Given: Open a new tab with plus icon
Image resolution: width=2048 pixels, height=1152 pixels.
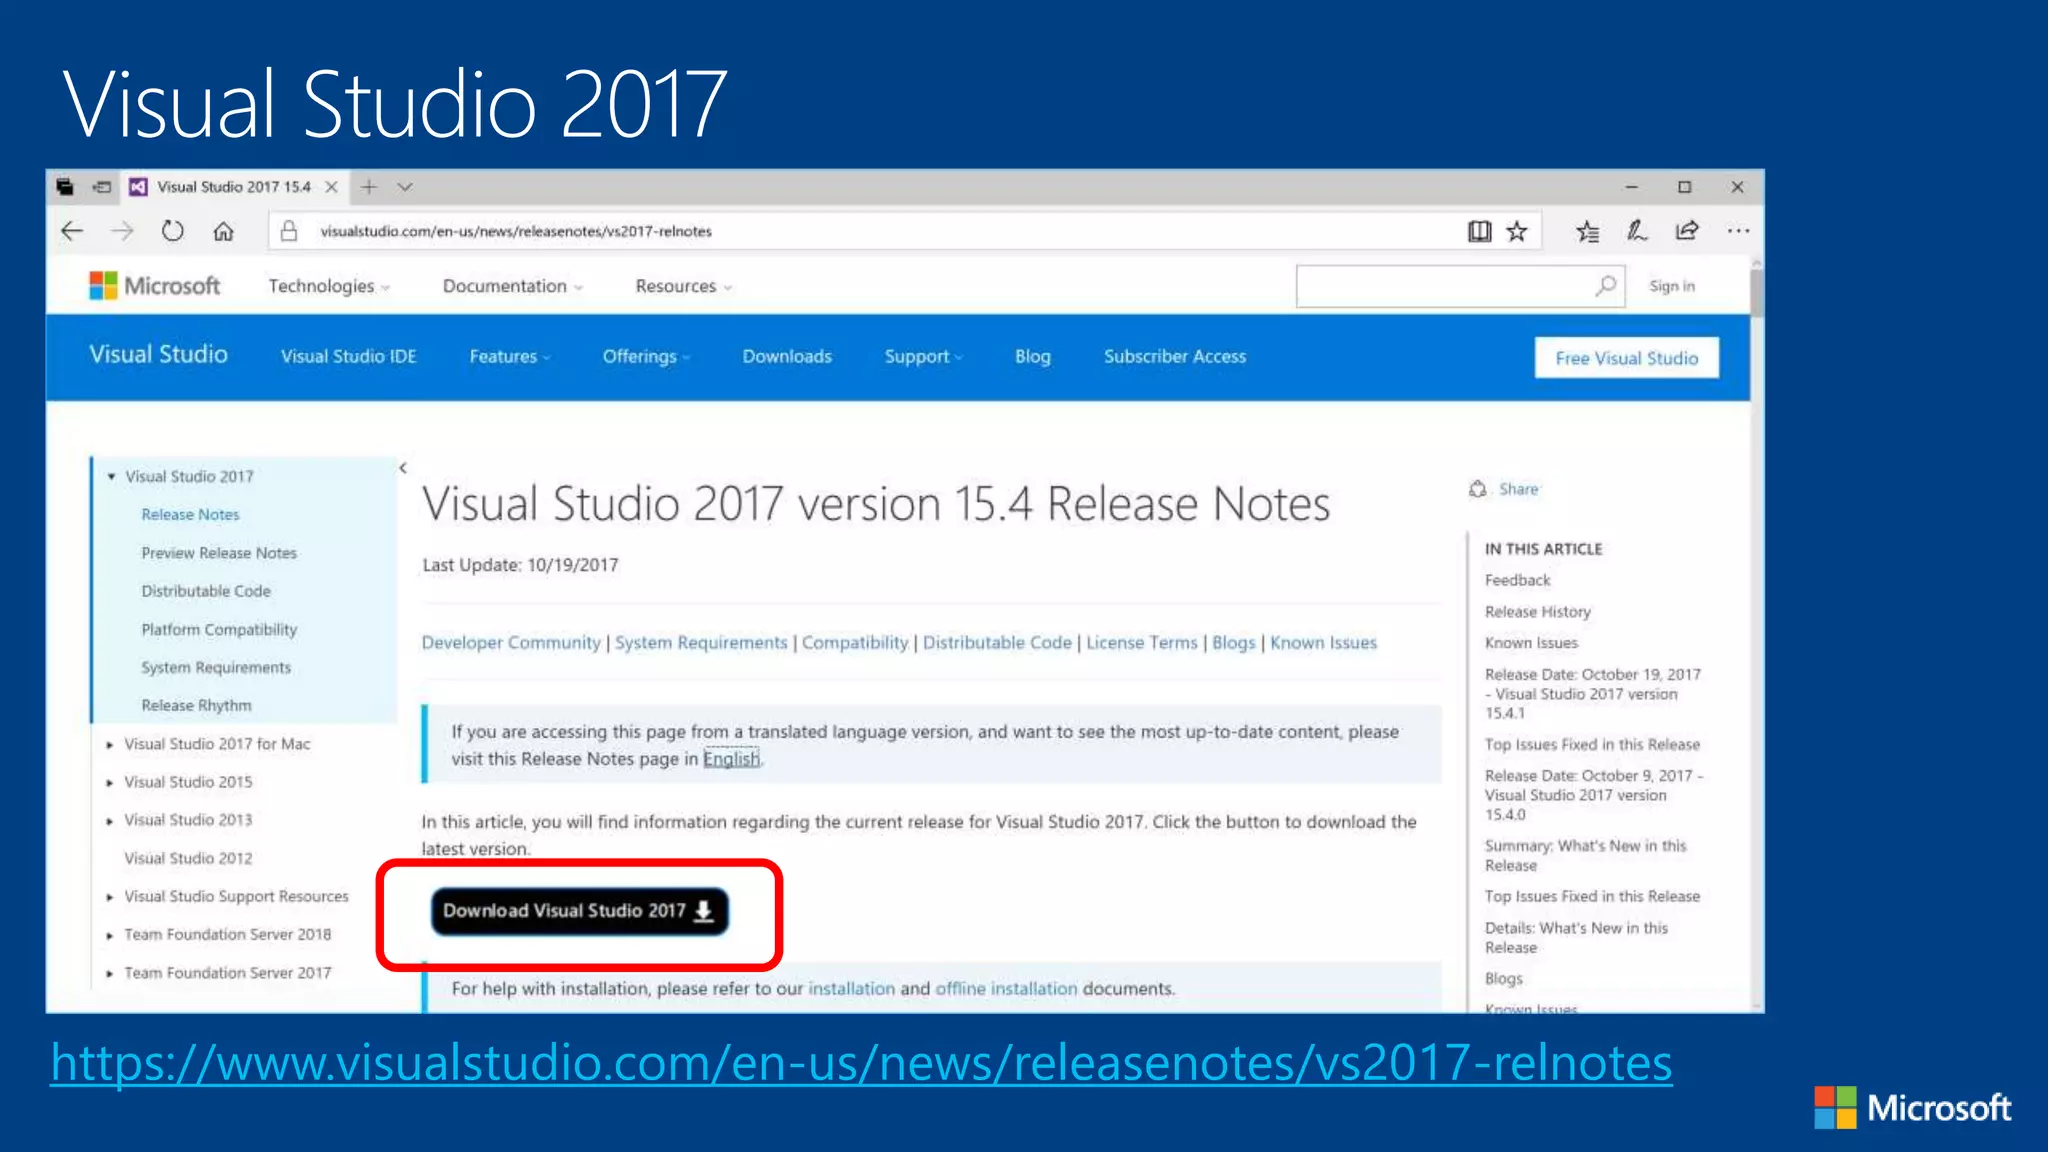Looking at the screenshot, I should click(369, 187).
